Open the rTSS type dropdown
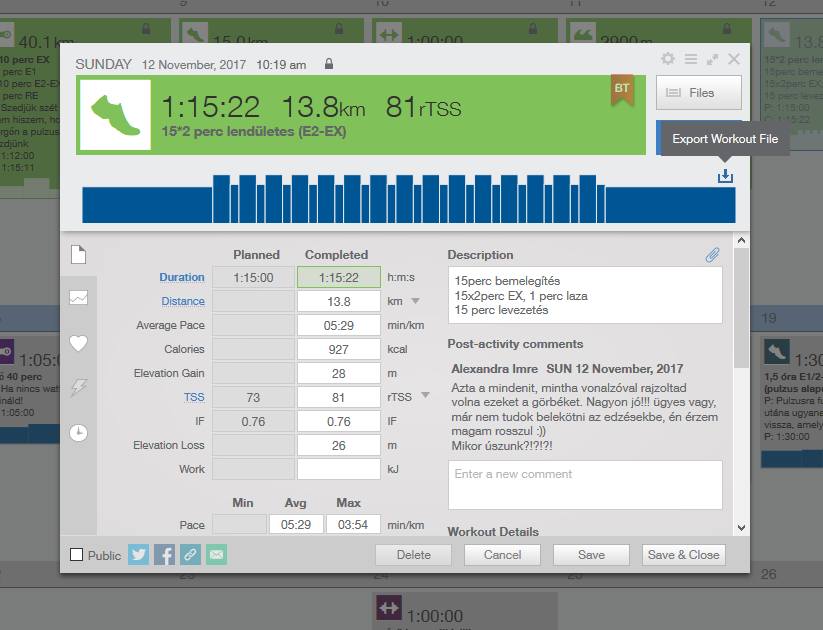 pos(426,395)
